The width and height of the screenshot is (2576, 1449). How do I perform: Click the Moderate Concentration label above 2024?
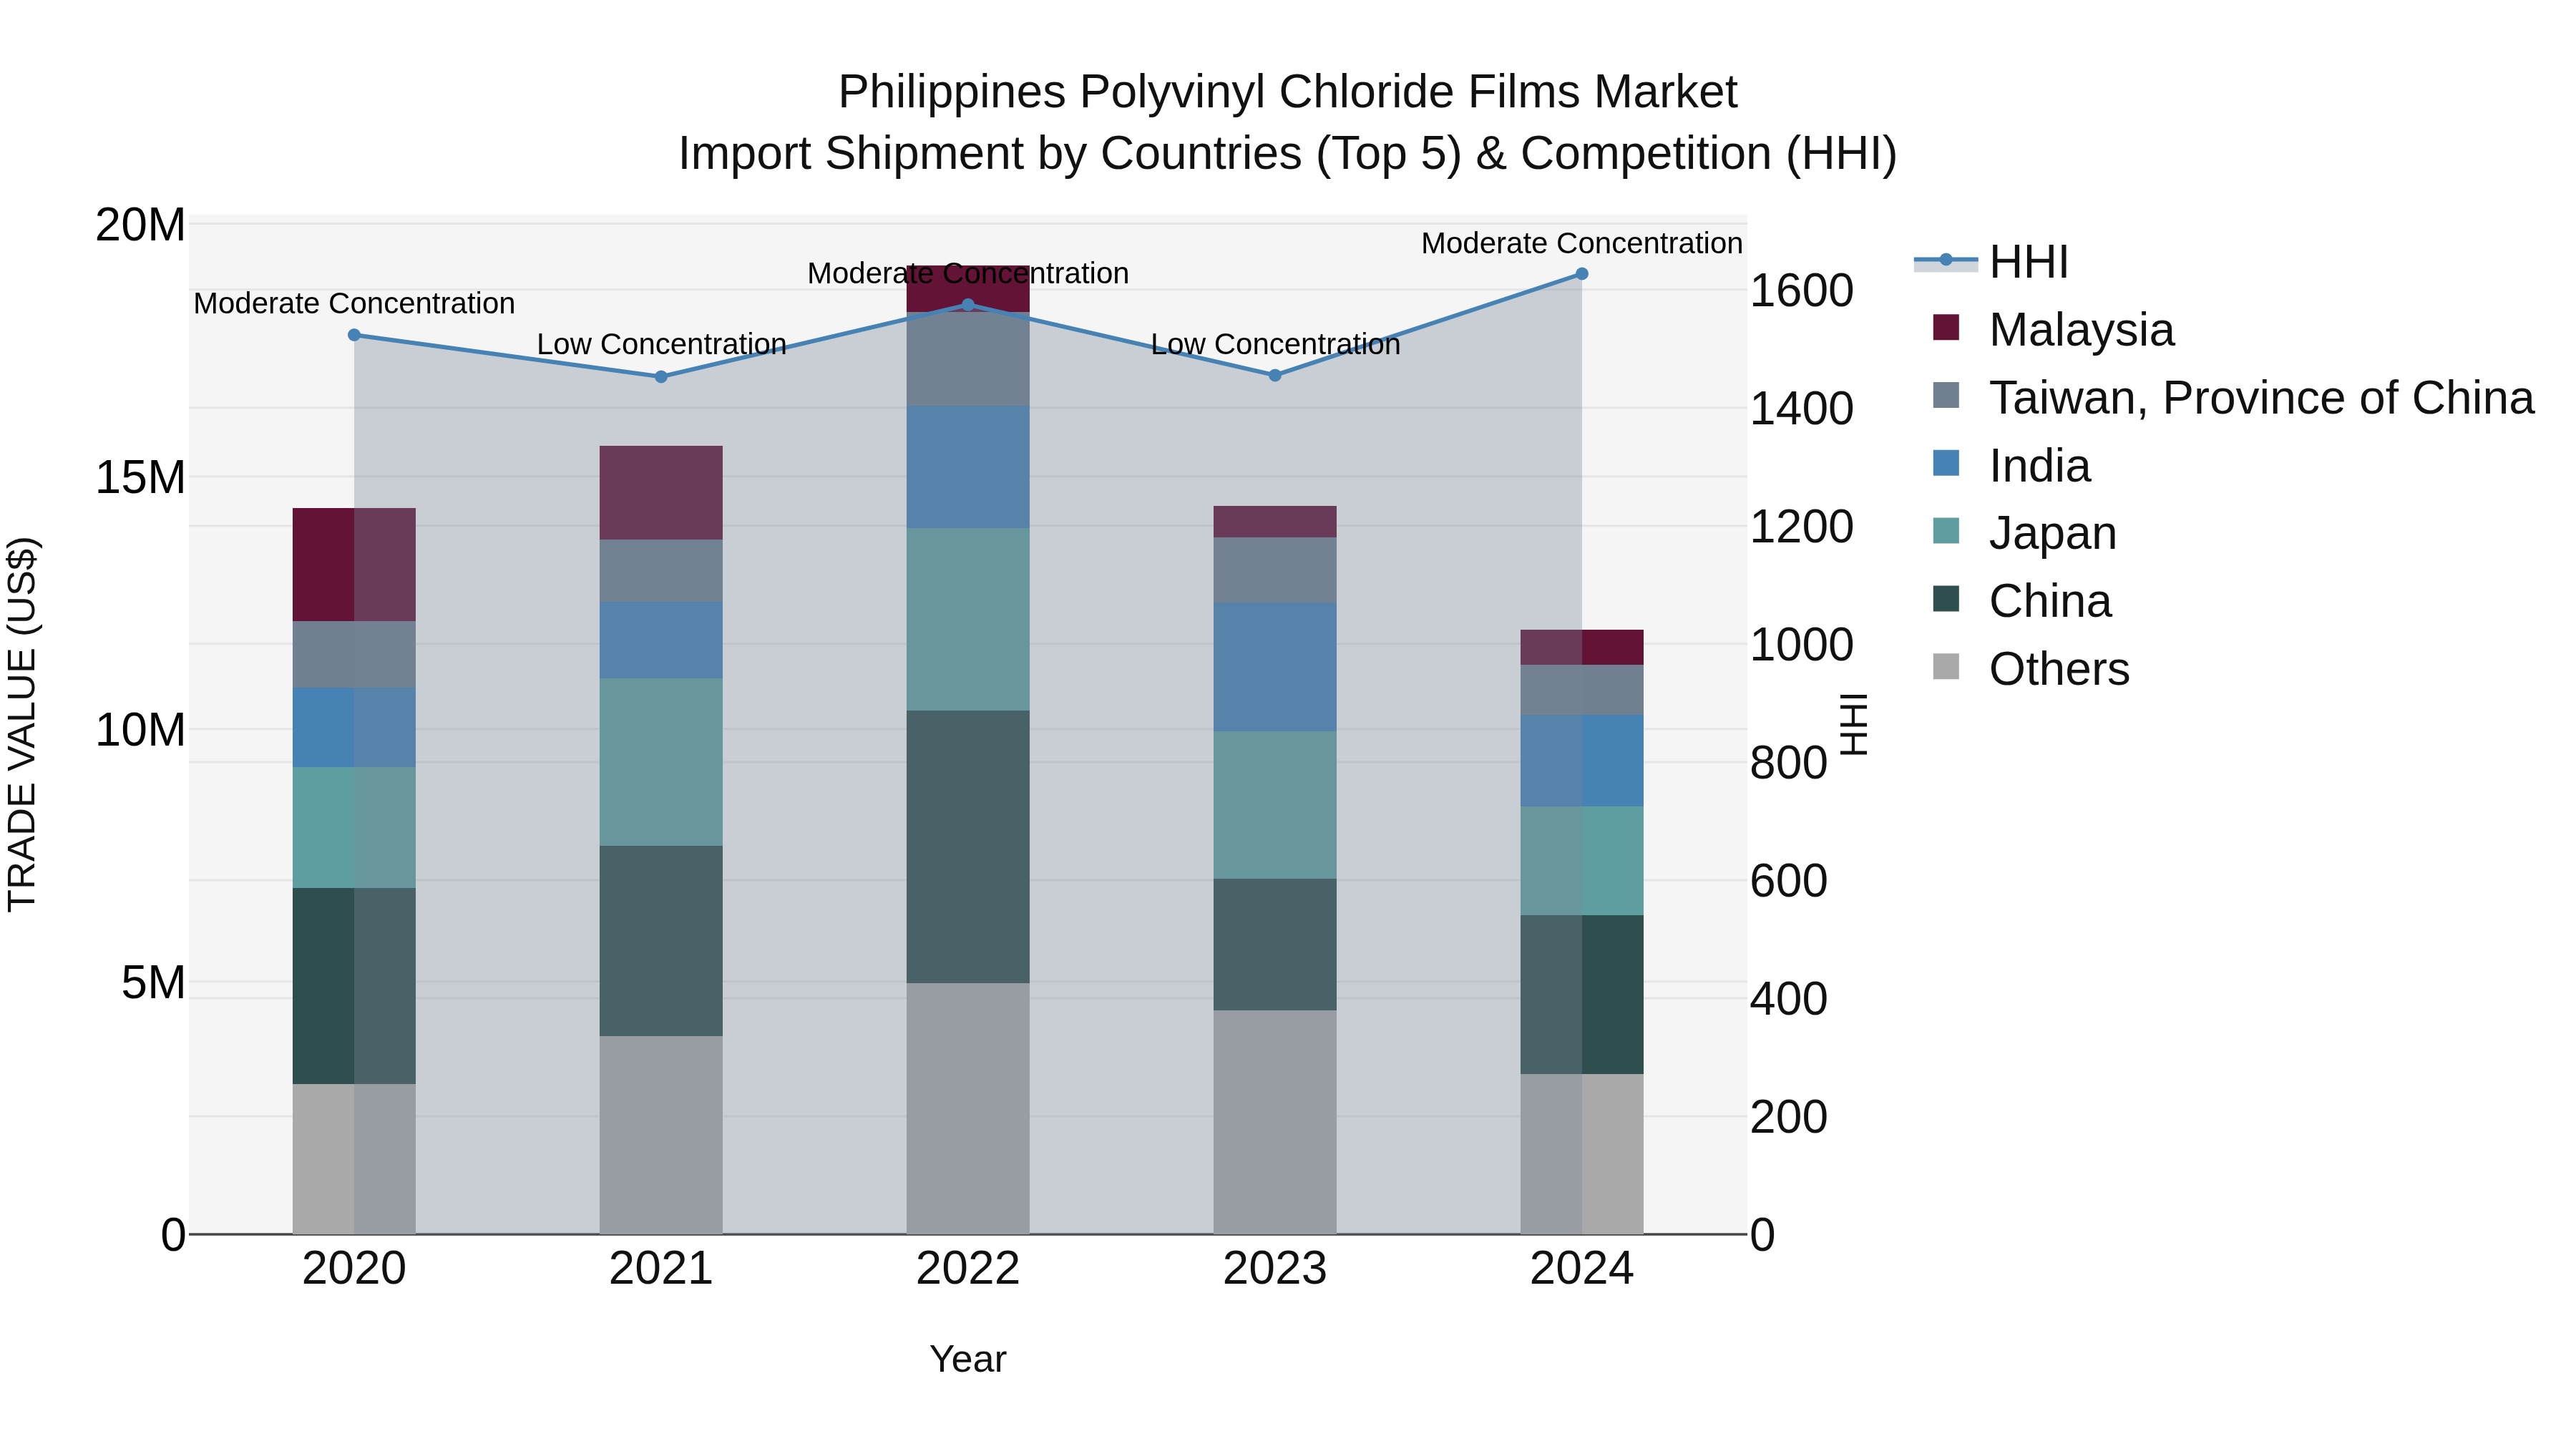(x=1582, y=243)
